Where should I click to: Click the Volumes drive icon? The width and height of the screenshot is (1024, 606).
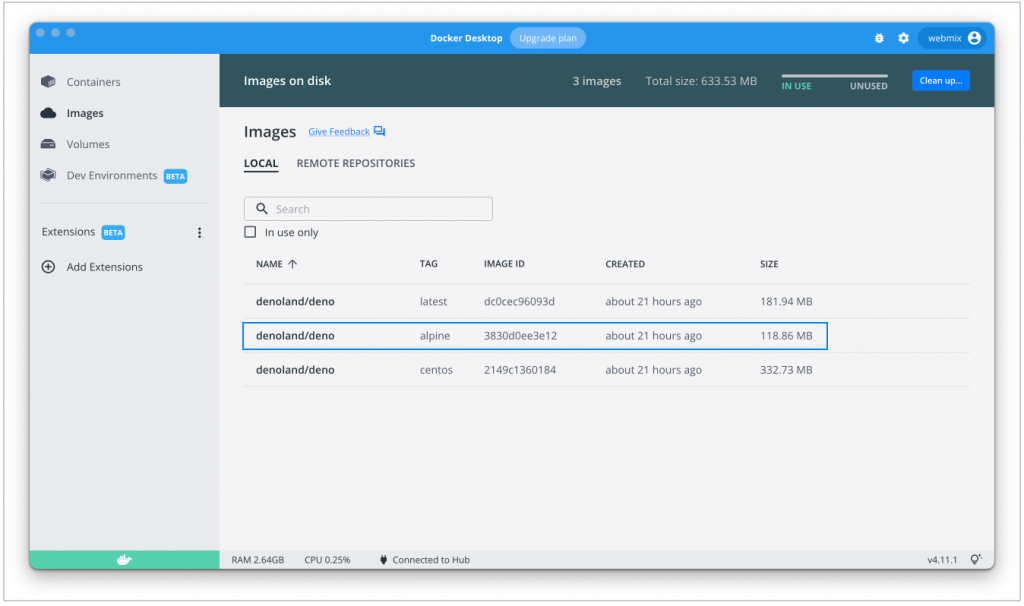point(48,144)
